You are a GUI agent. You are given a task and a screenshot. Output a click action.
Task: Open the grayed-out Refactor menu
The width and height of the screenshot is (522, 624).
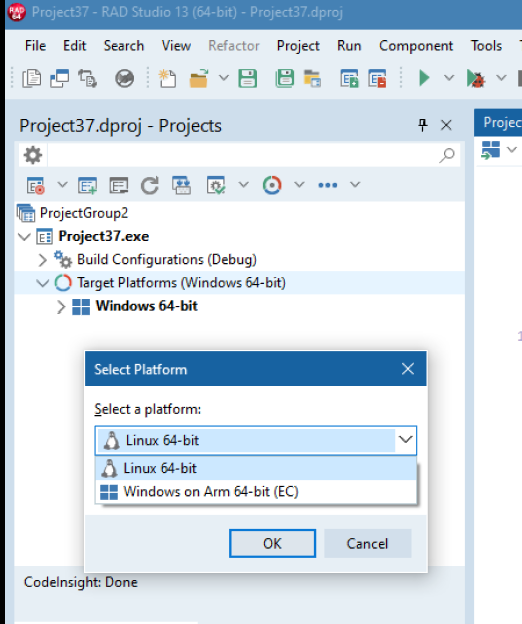click(x=234, y=46)
